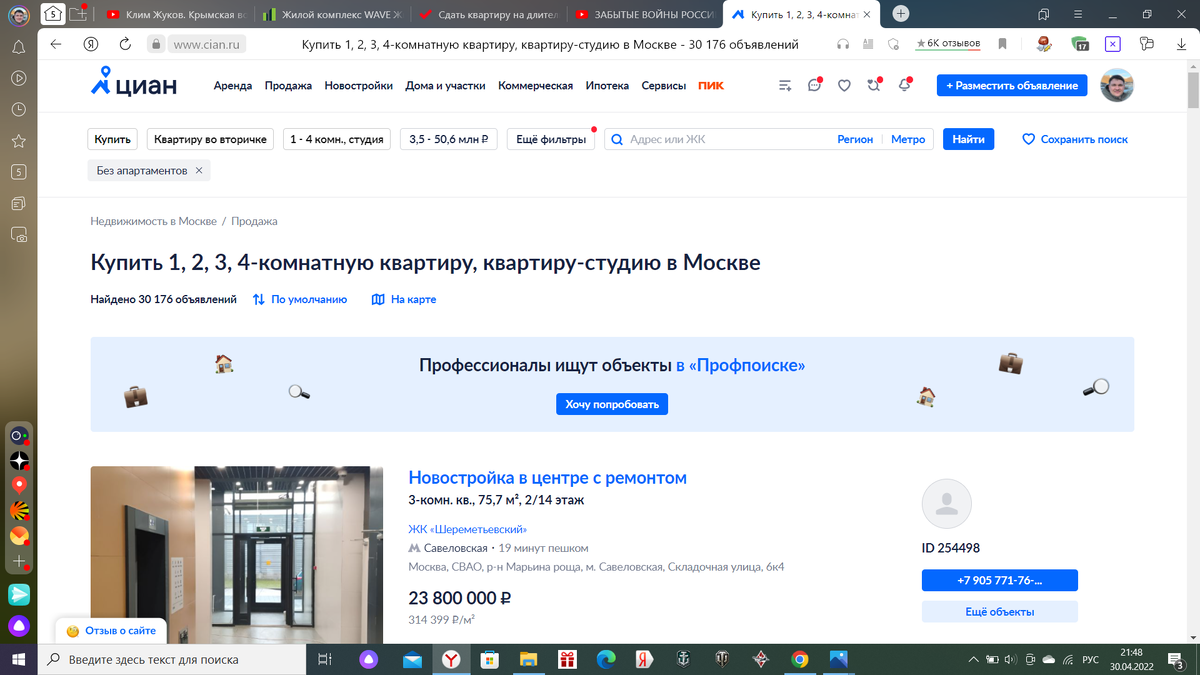Remove the 'Без апартаментов' filter chip
1200x675 pixels.
tap(199, 171)
